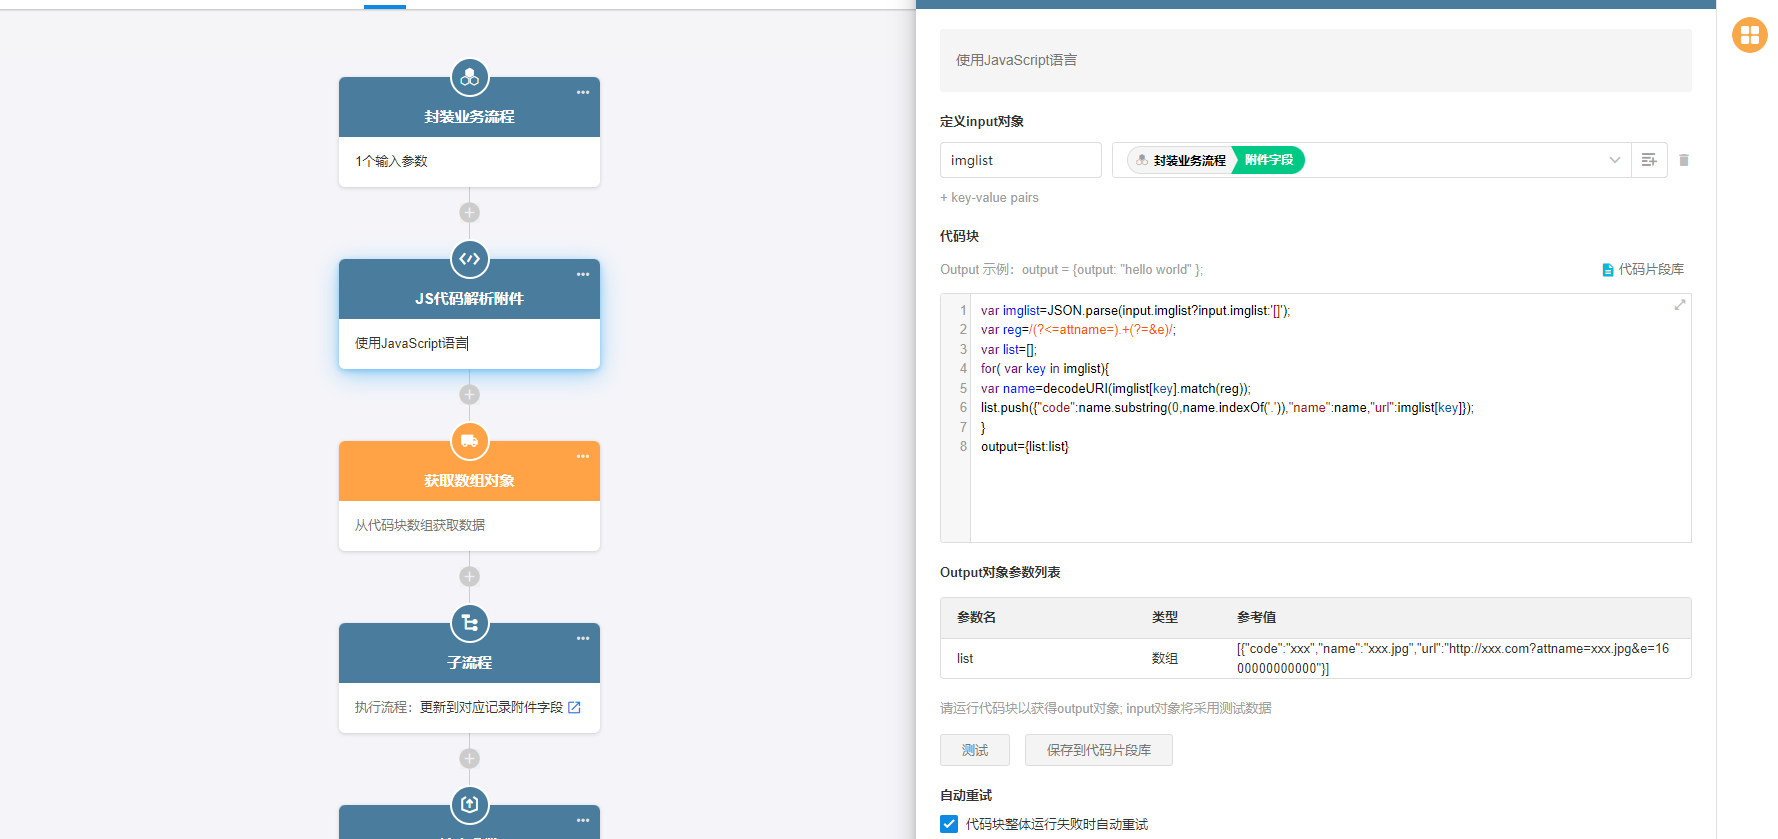Add a node below JS代码解析附件
The image size is (1778, 839).
click(x=469, y=395)
